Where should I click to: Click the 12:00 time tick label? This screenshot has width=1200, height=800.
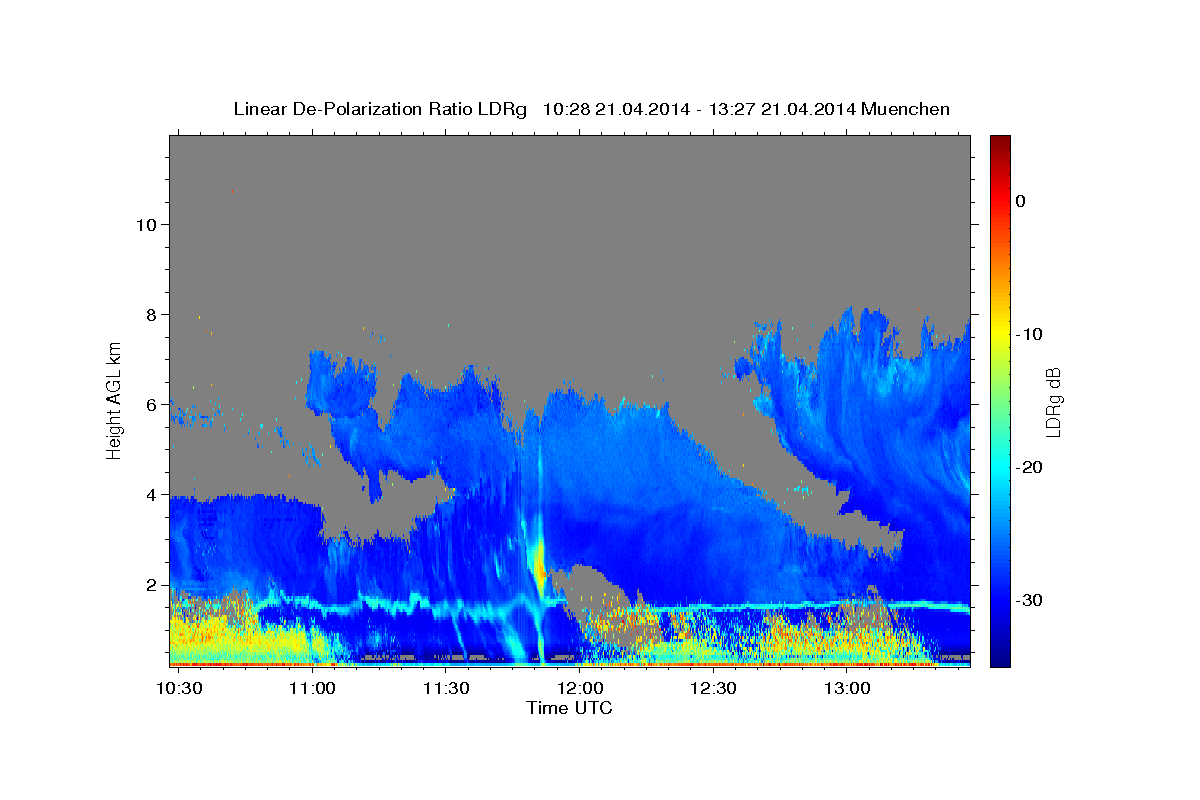580,689
